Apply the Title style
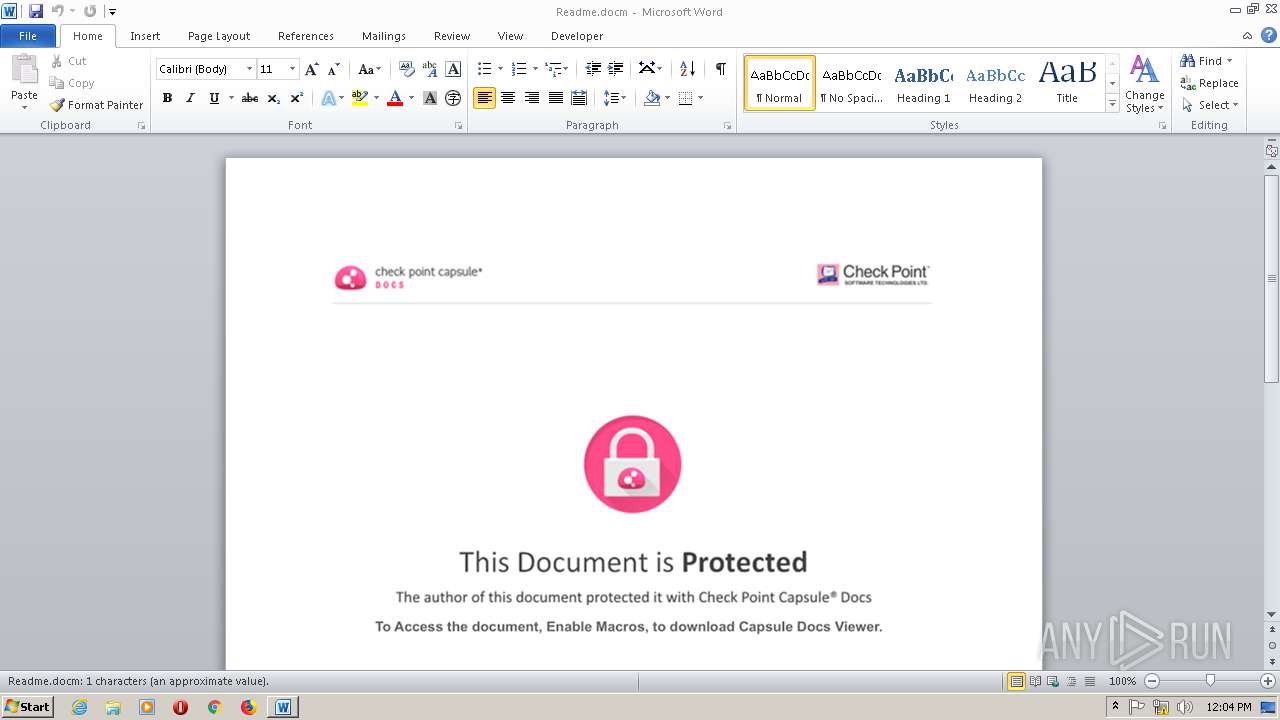Viewport: 1280px width, 720px height. [1067, 83]
